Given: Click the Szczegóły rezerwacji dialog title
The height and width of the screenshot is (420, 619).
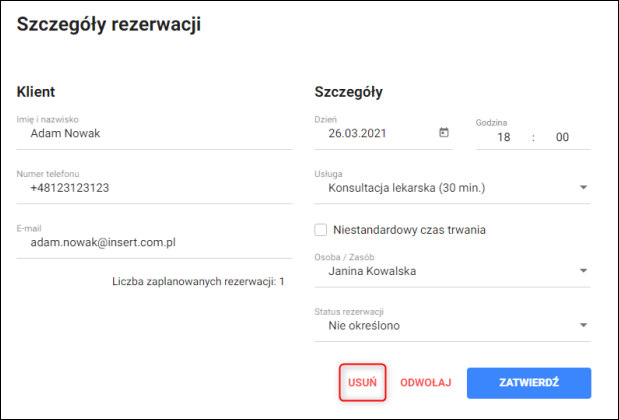Looking at the screenshot, I should (110, 26).
